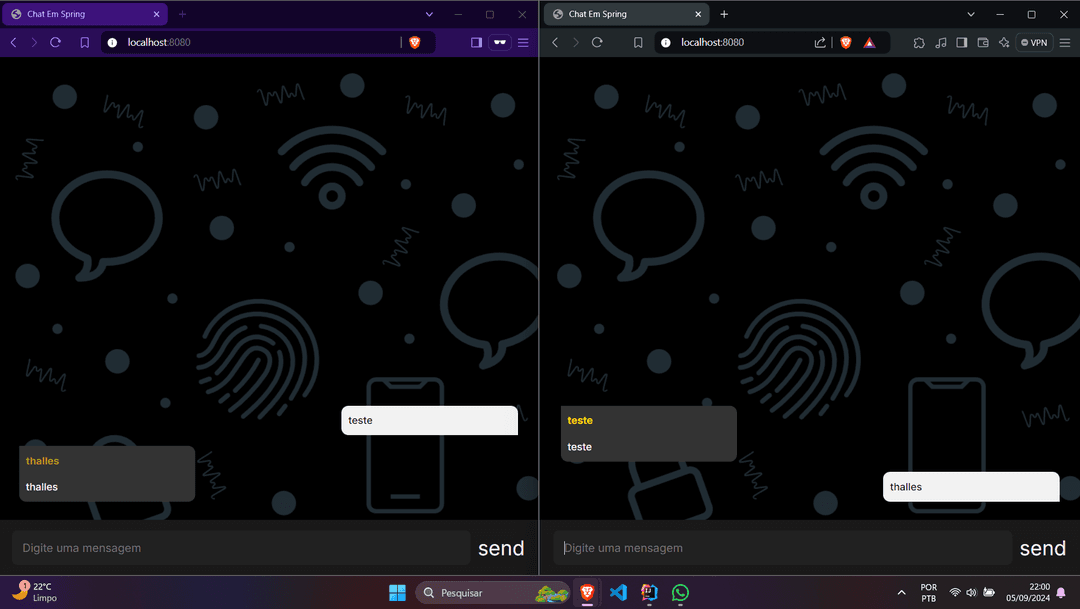Open Leo AI assistant sparkle icon
1080x609 pixels.
pyautogui.click(x=1003, y=43)
